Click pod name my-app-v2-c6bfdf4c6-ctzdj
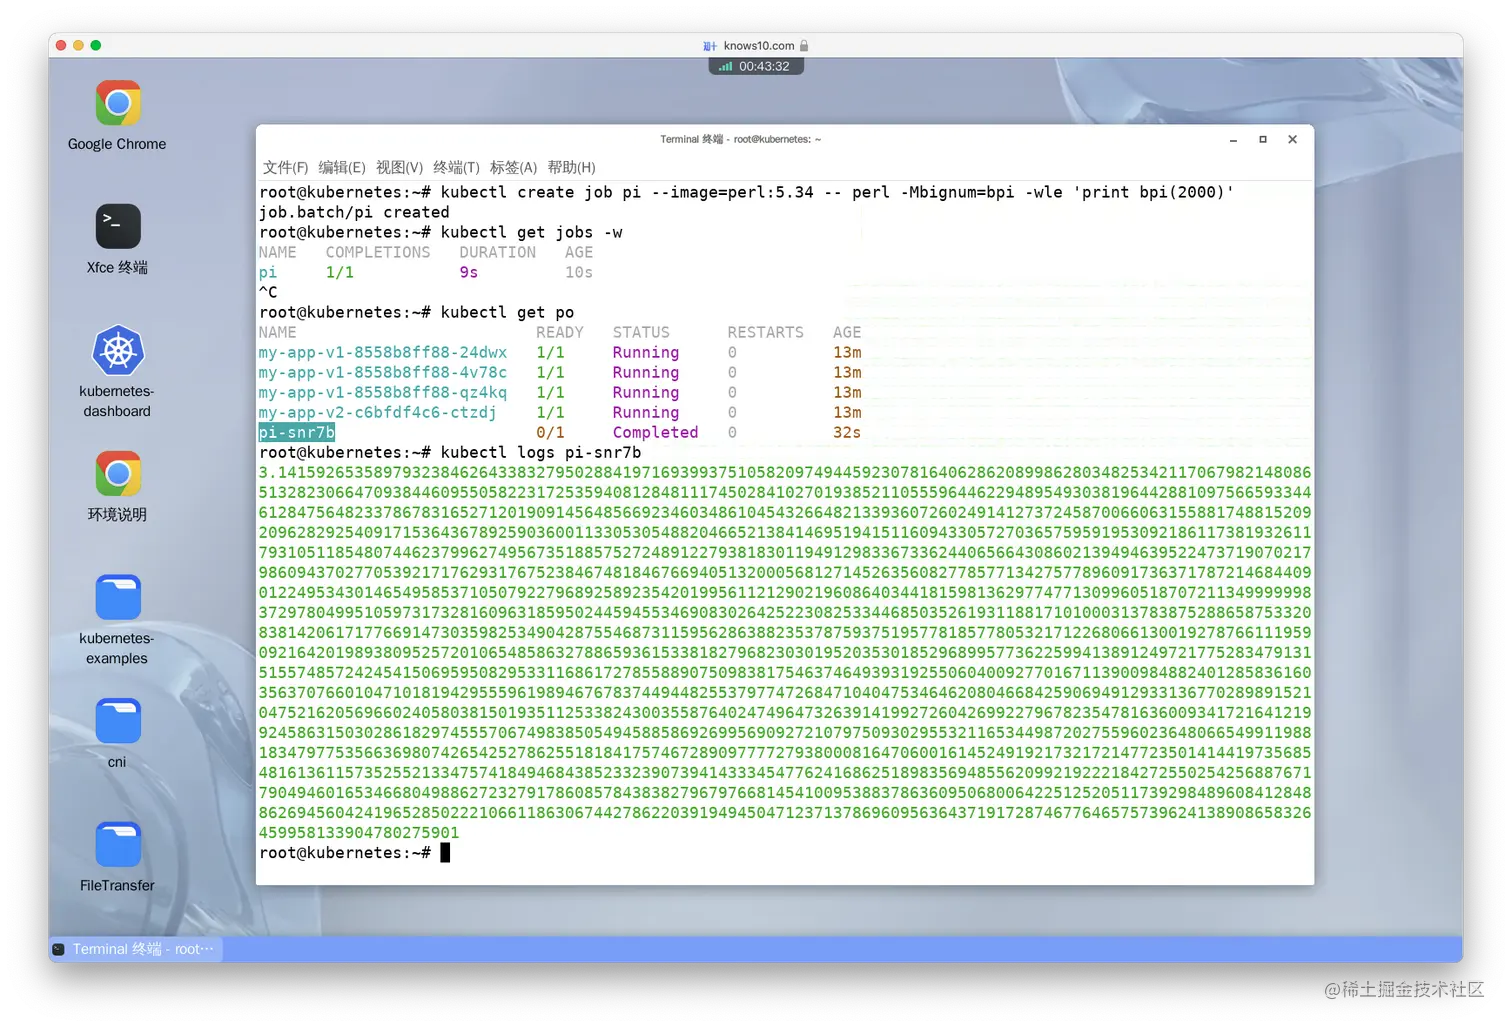The height and width of the screenshot is (1027, 1512). pos(378,412)
